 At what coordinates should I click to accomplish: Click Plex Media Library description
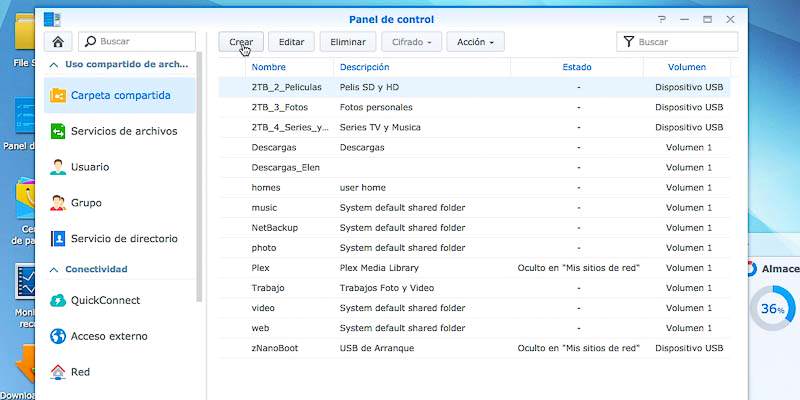(x=379, y=268)
